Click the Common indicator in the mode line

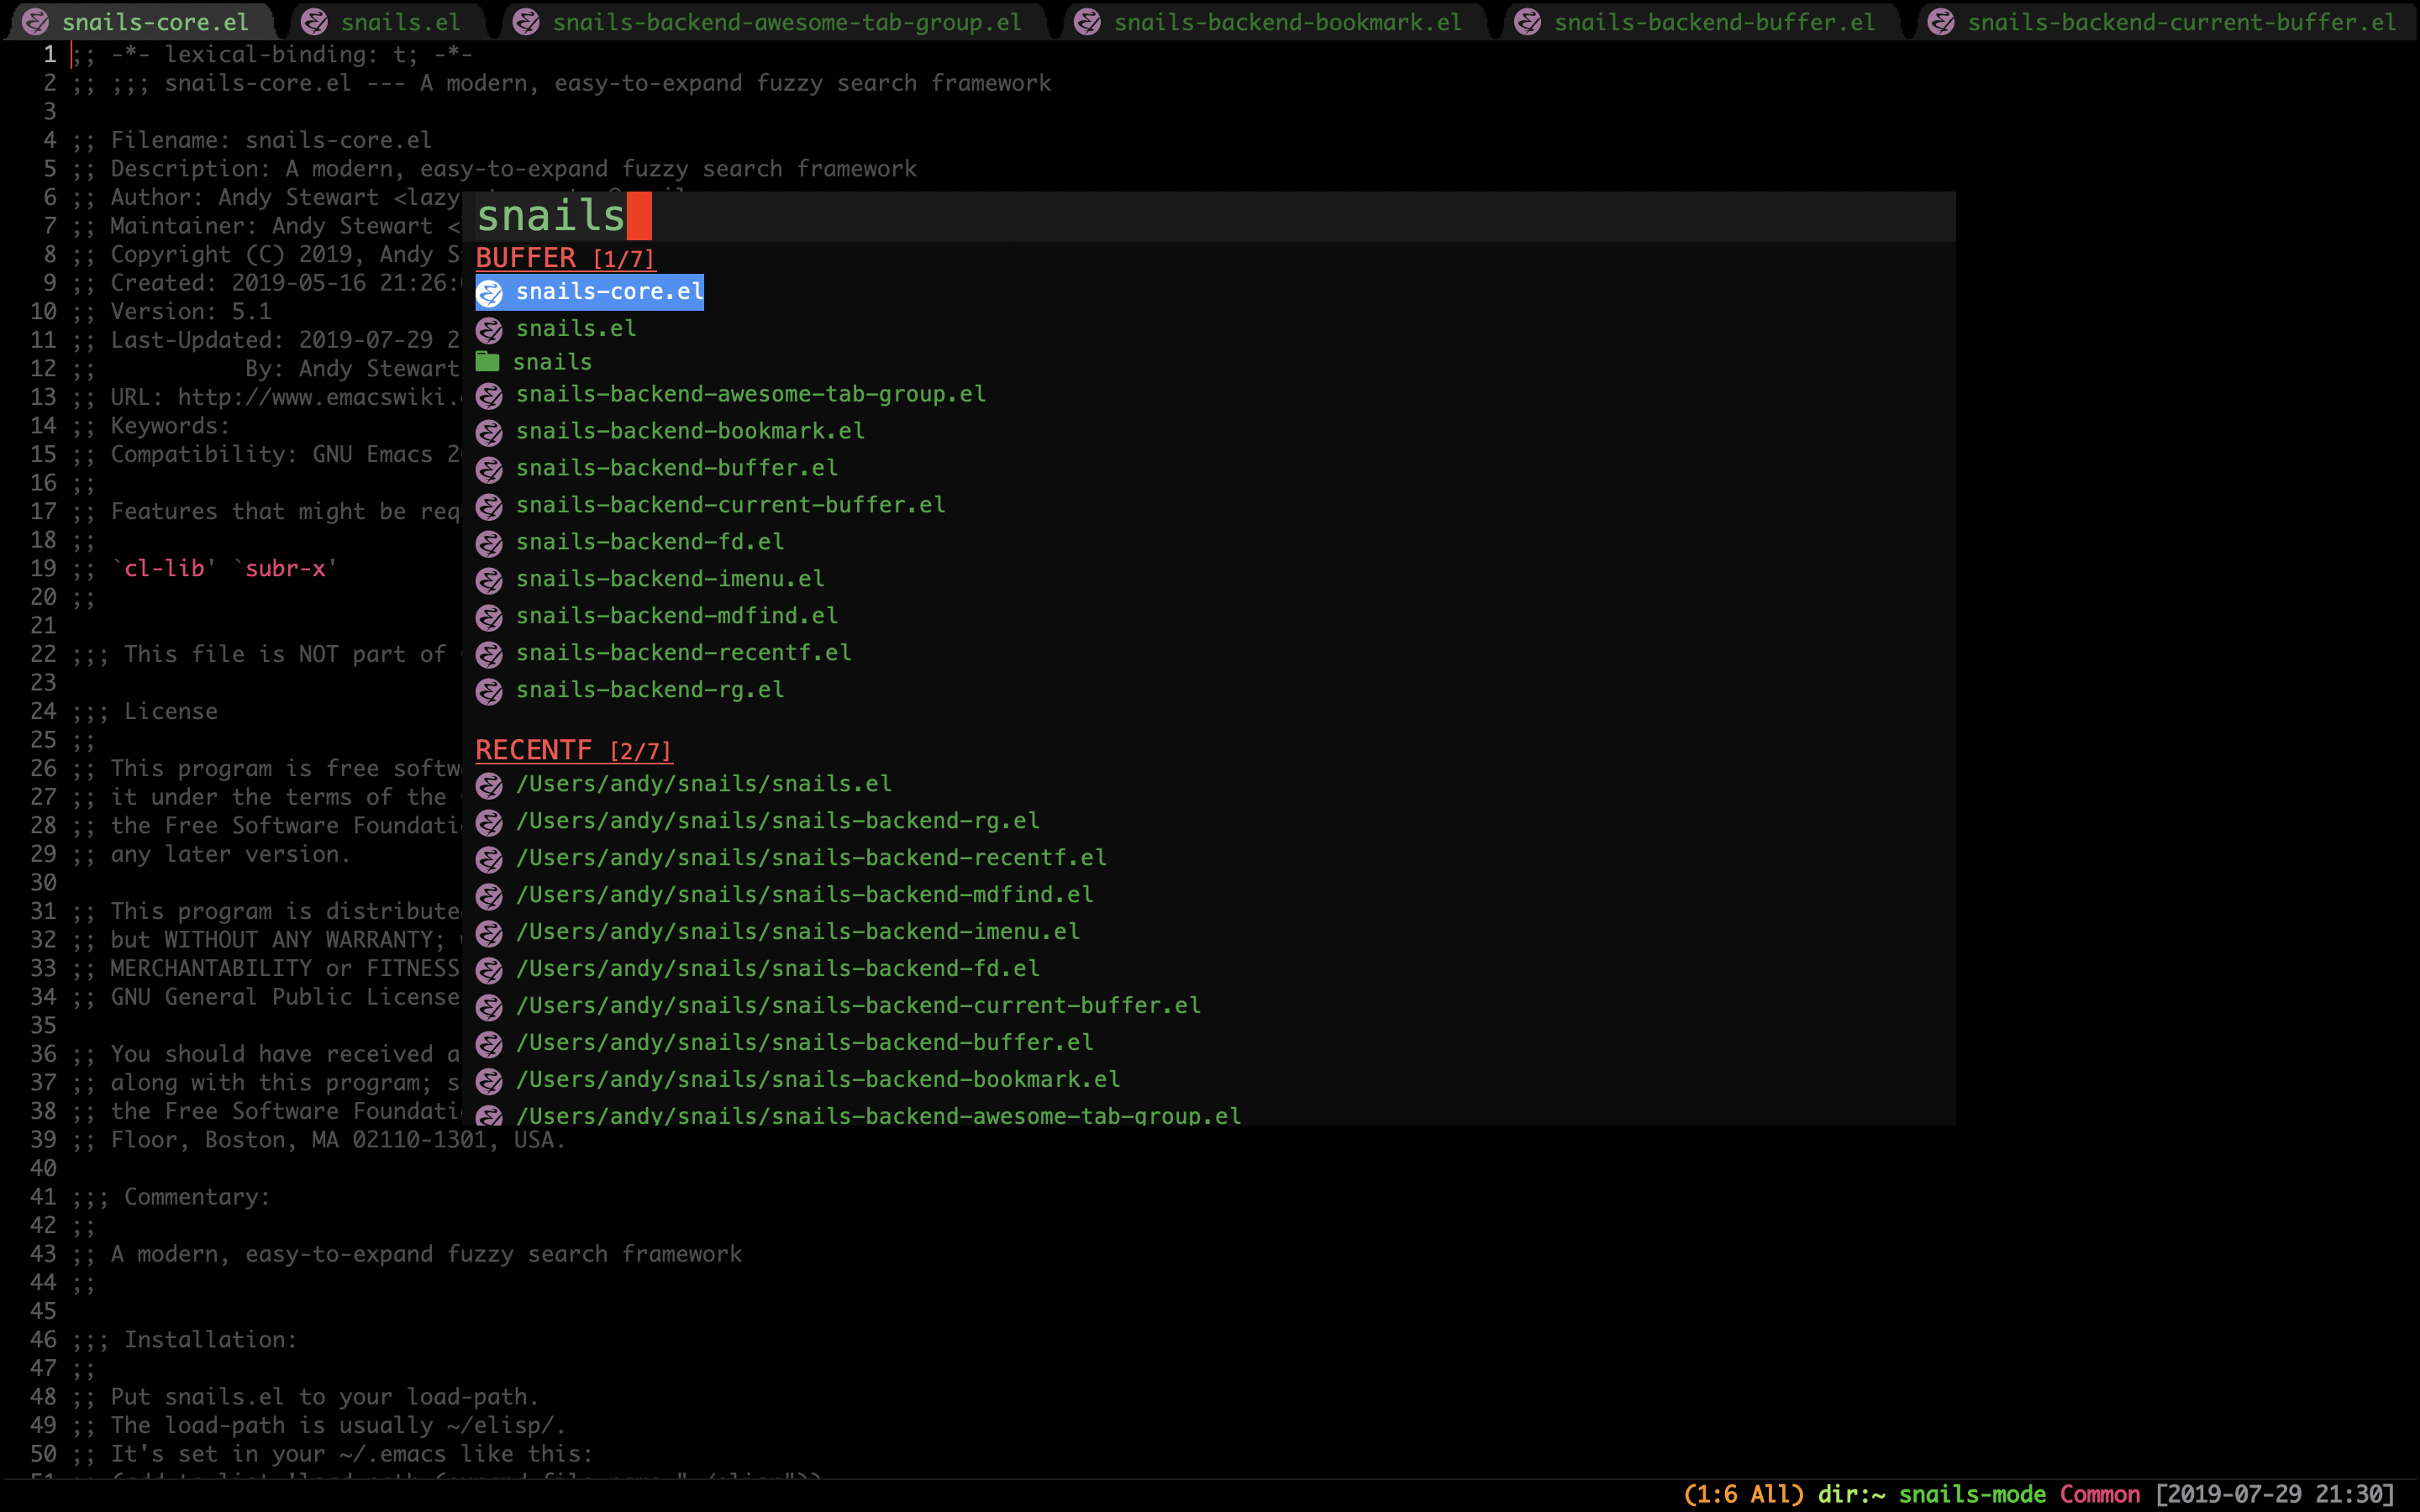[2099, 1494]
